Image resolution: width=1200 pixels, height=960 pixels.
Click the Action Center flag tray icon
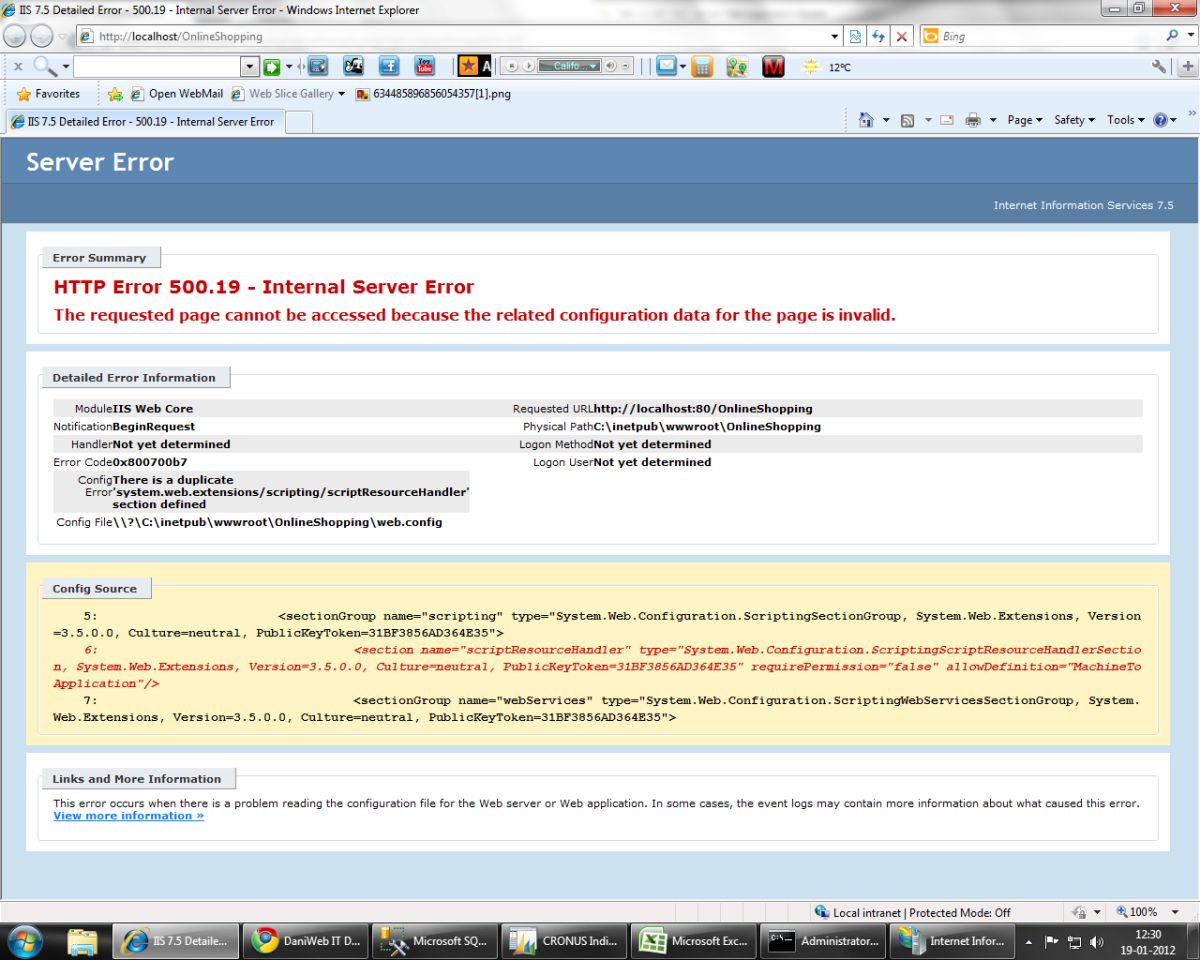(1051, 941)
